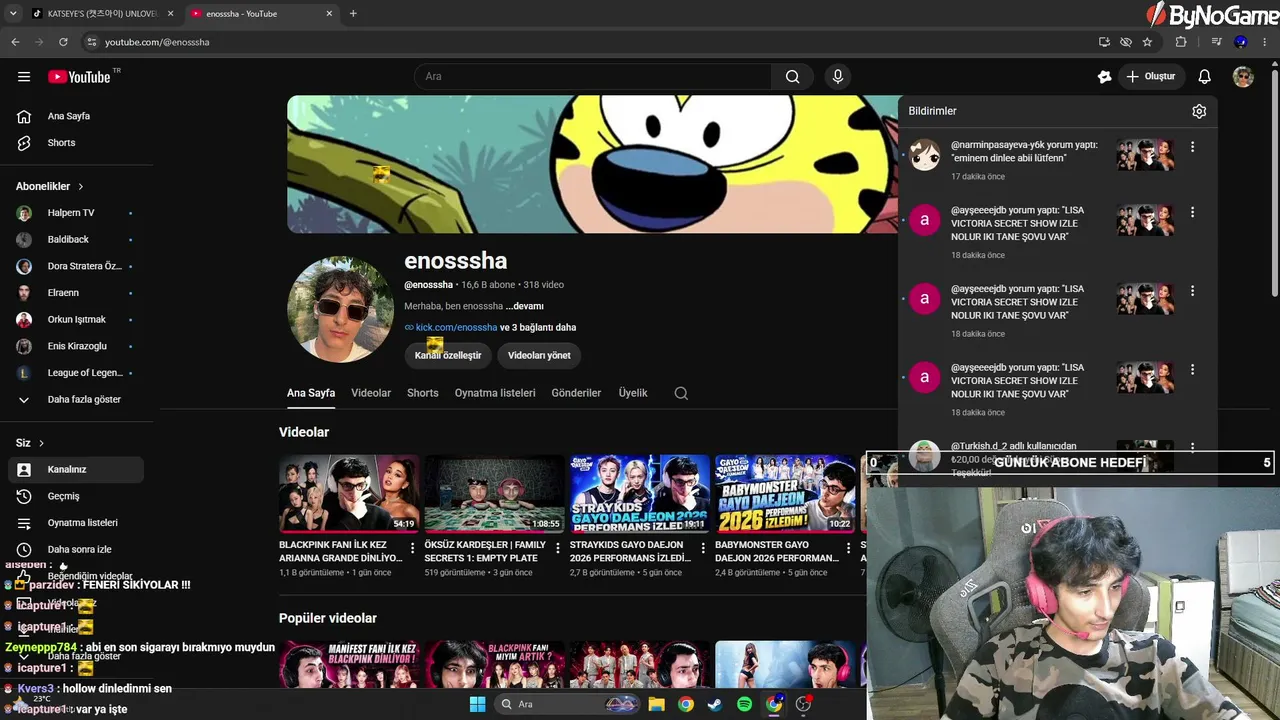Image resolution: width=1280 pixels, height=720 pixels.
Task: Select the Ana Sayfa channel tab
Action: [311, 393]
